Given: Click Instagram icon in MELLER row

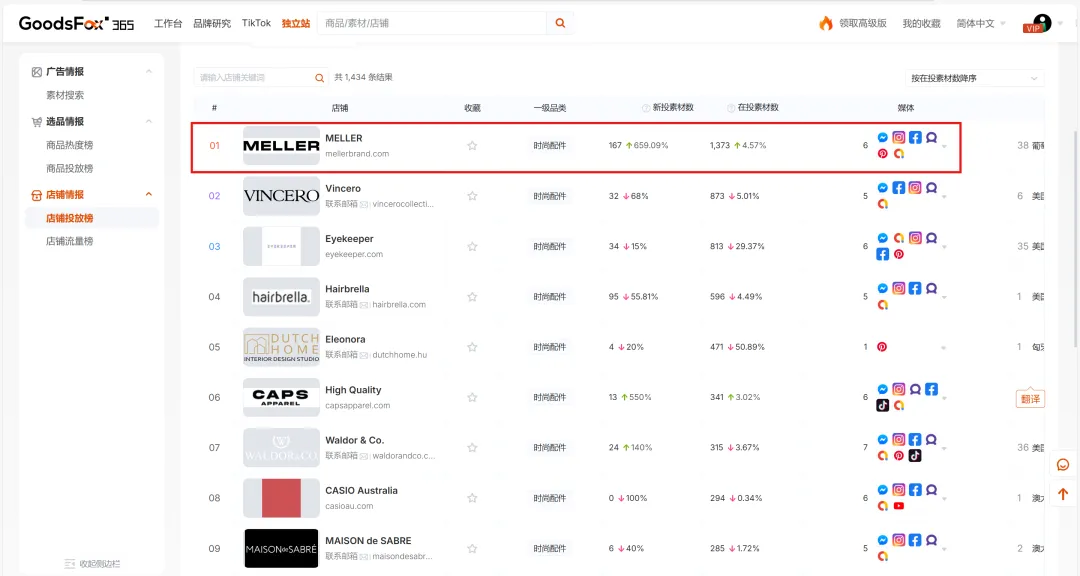Looking at the screenshot, I should click(898, 137).
